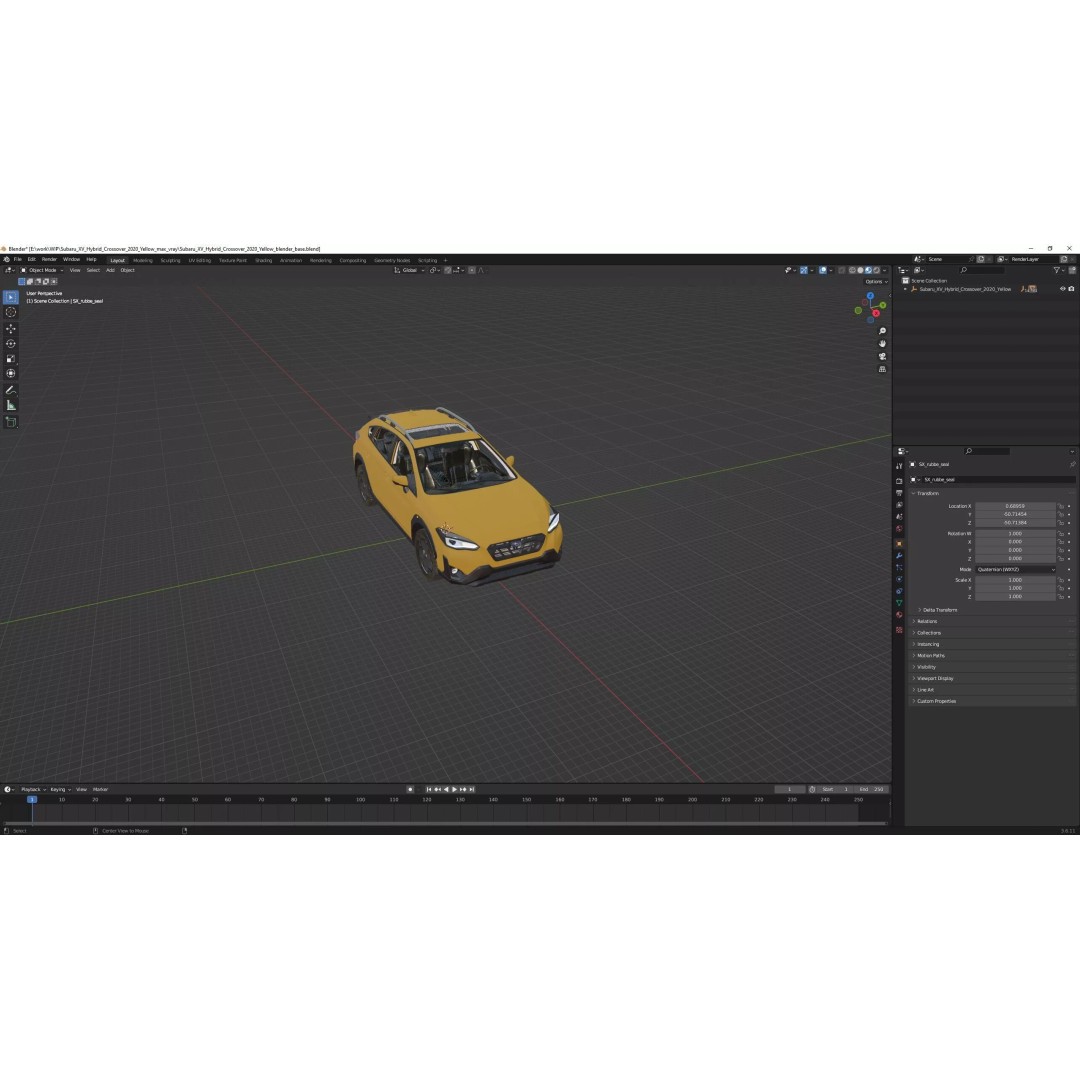The height and width of the screenshot is (1080, 1080).
Task: Play the animation forward
Action: pos(454,789)
